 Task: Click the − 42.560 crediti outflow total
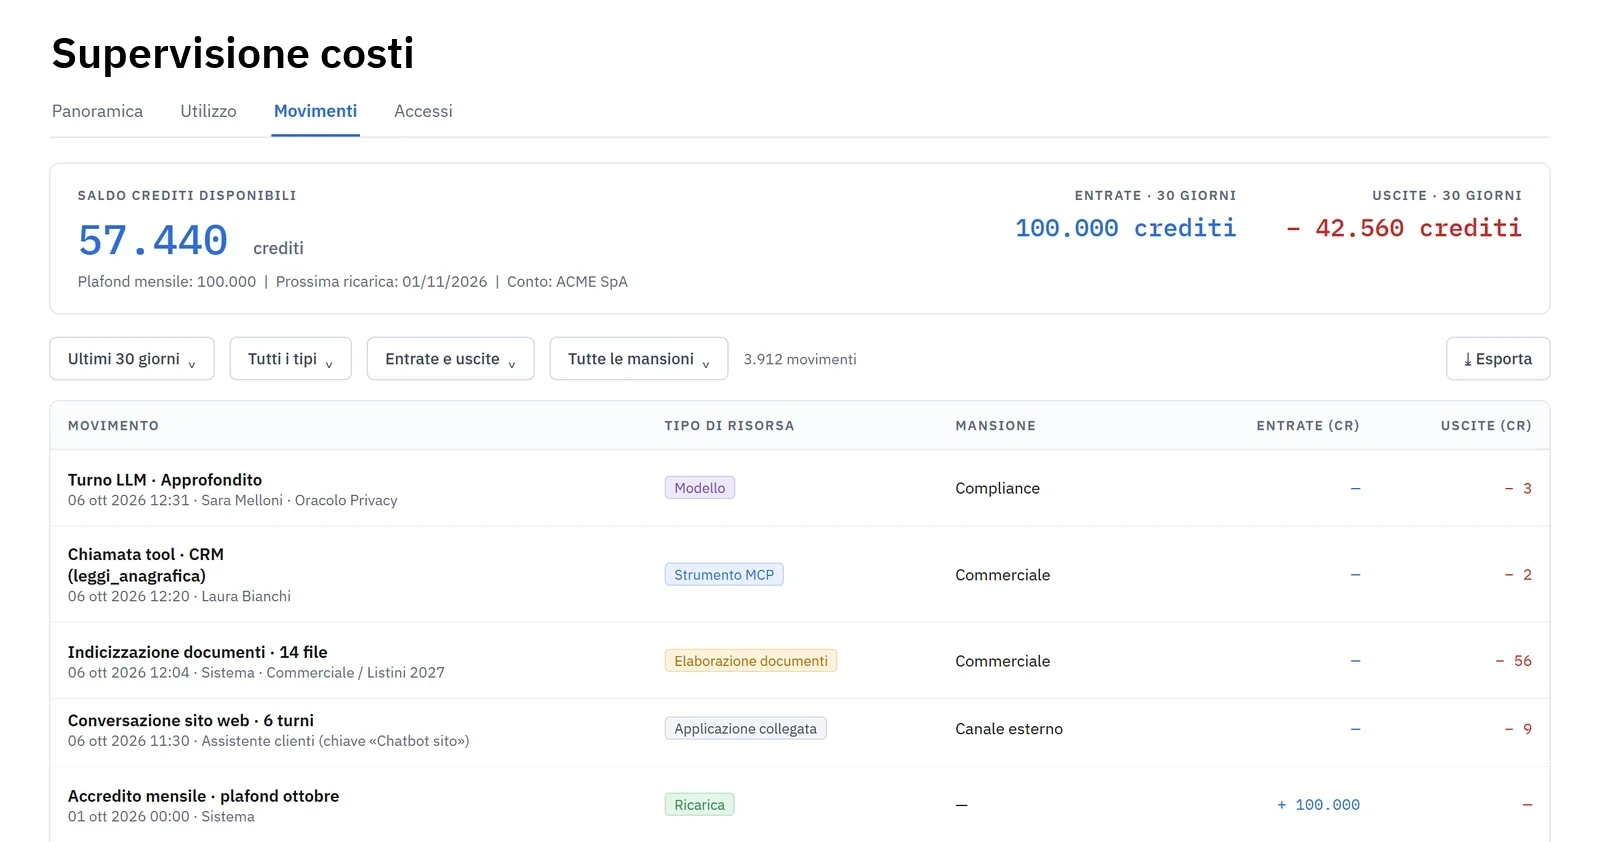(1403, 228)
